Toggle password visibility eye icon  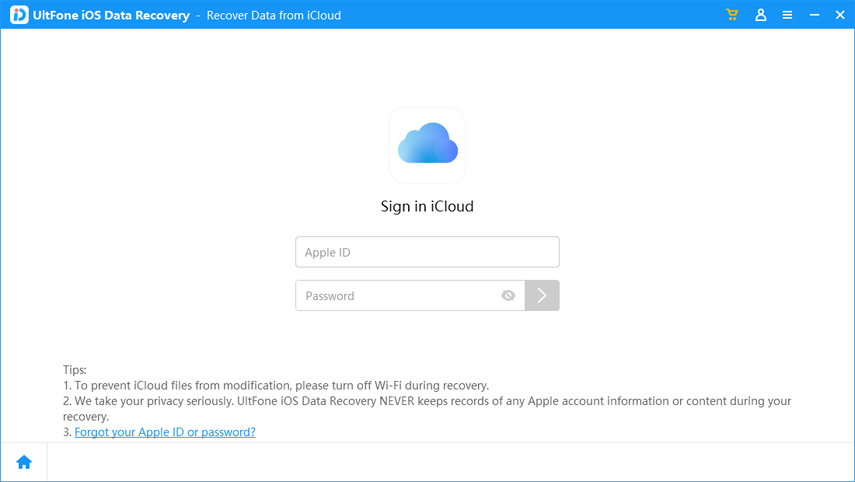point(508,296)
